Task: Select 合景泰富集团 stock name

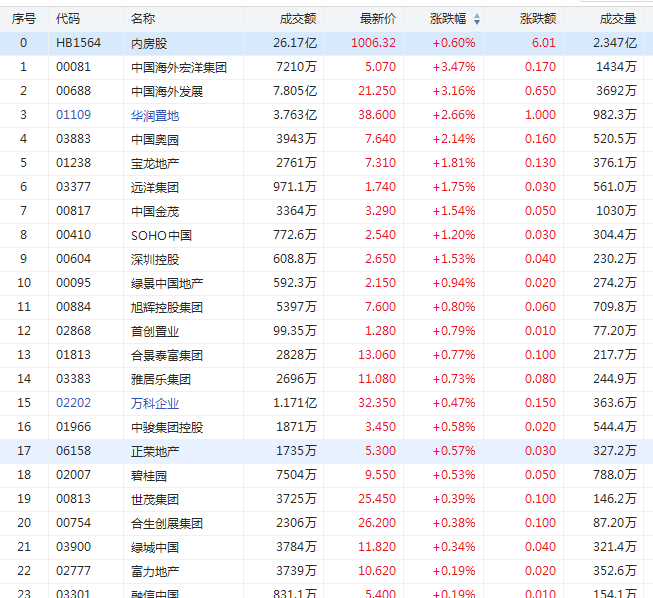Action: (x=167, y=355)
